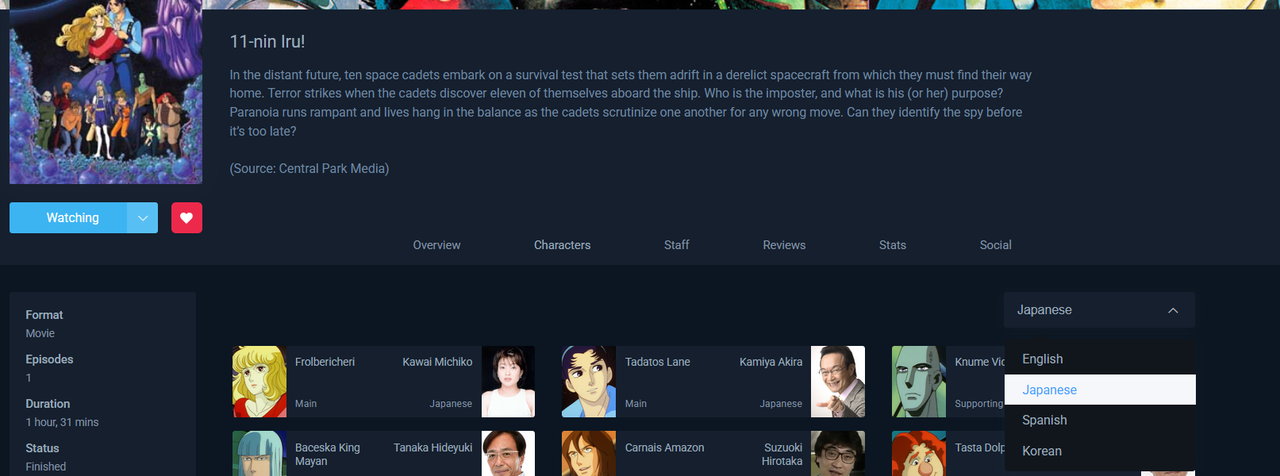Open Kawai Michiko voice actor link
Image resolution: width=1280 pixels, height=476 pixels.
click(438, 362)
